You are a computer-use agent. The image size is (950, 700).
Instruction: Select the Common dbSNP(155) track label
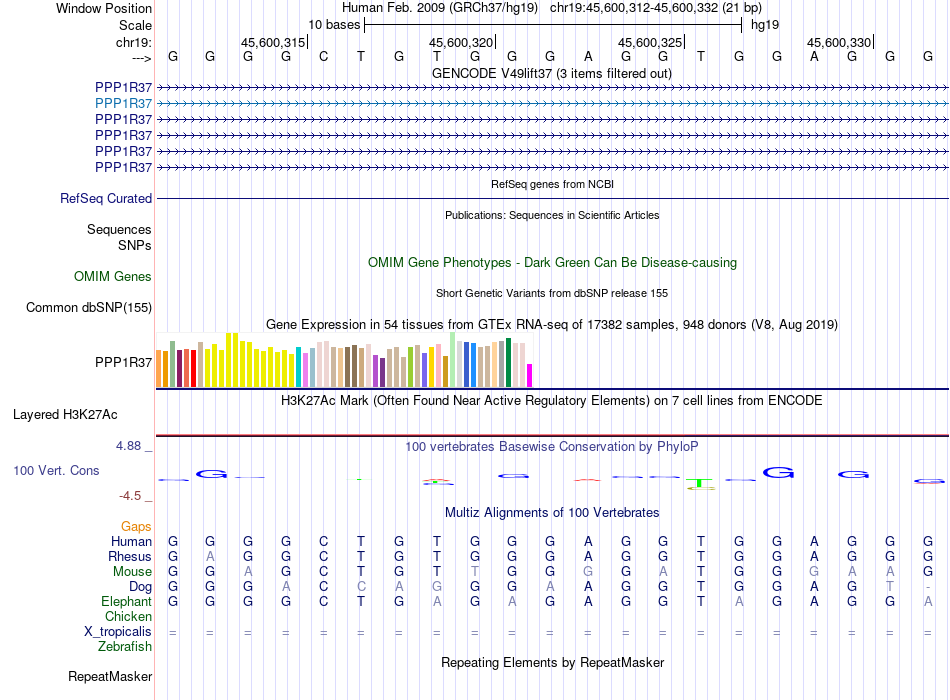pyautogui.click(x=89, y=307)
